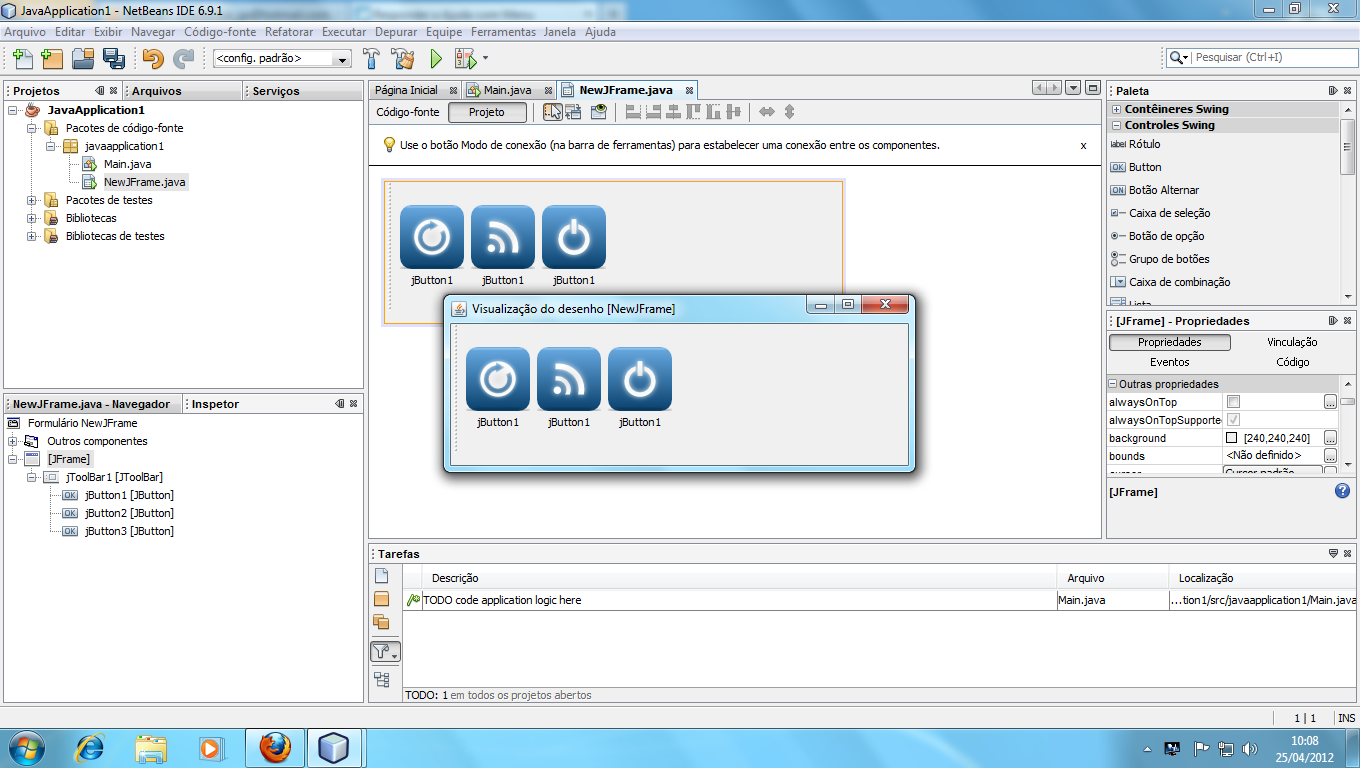Tick the alwaysOnTop checkbox
The height and width of the screenshot is (768, 1360).
pyautogui.click(x=1233, y=402)
